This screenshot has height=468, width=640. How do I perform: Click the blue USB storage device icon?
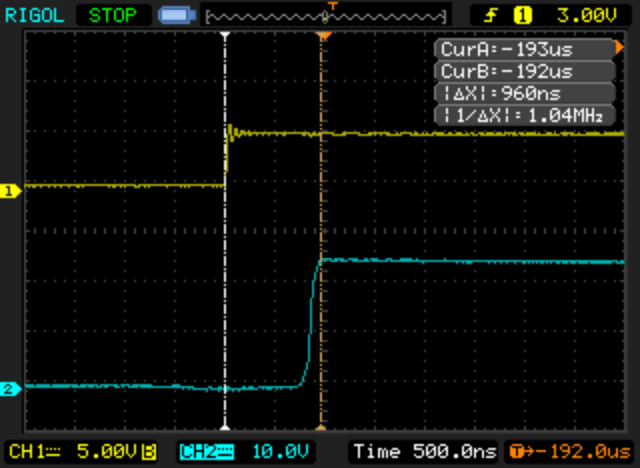(177, 16)
